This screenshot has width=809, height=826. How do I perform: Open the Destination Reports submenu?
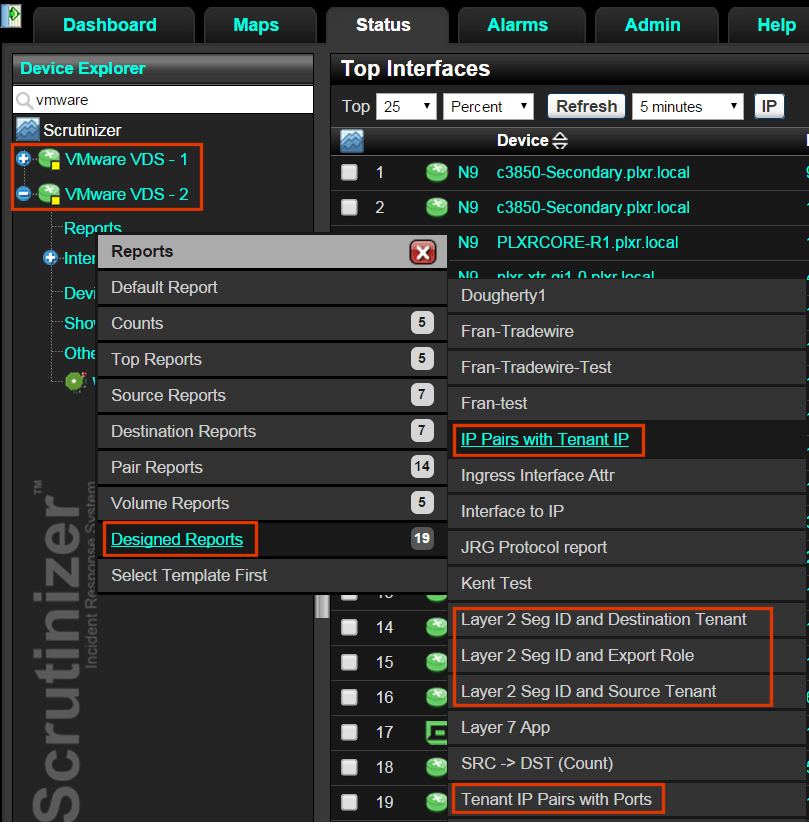click(x=272, y=431)
